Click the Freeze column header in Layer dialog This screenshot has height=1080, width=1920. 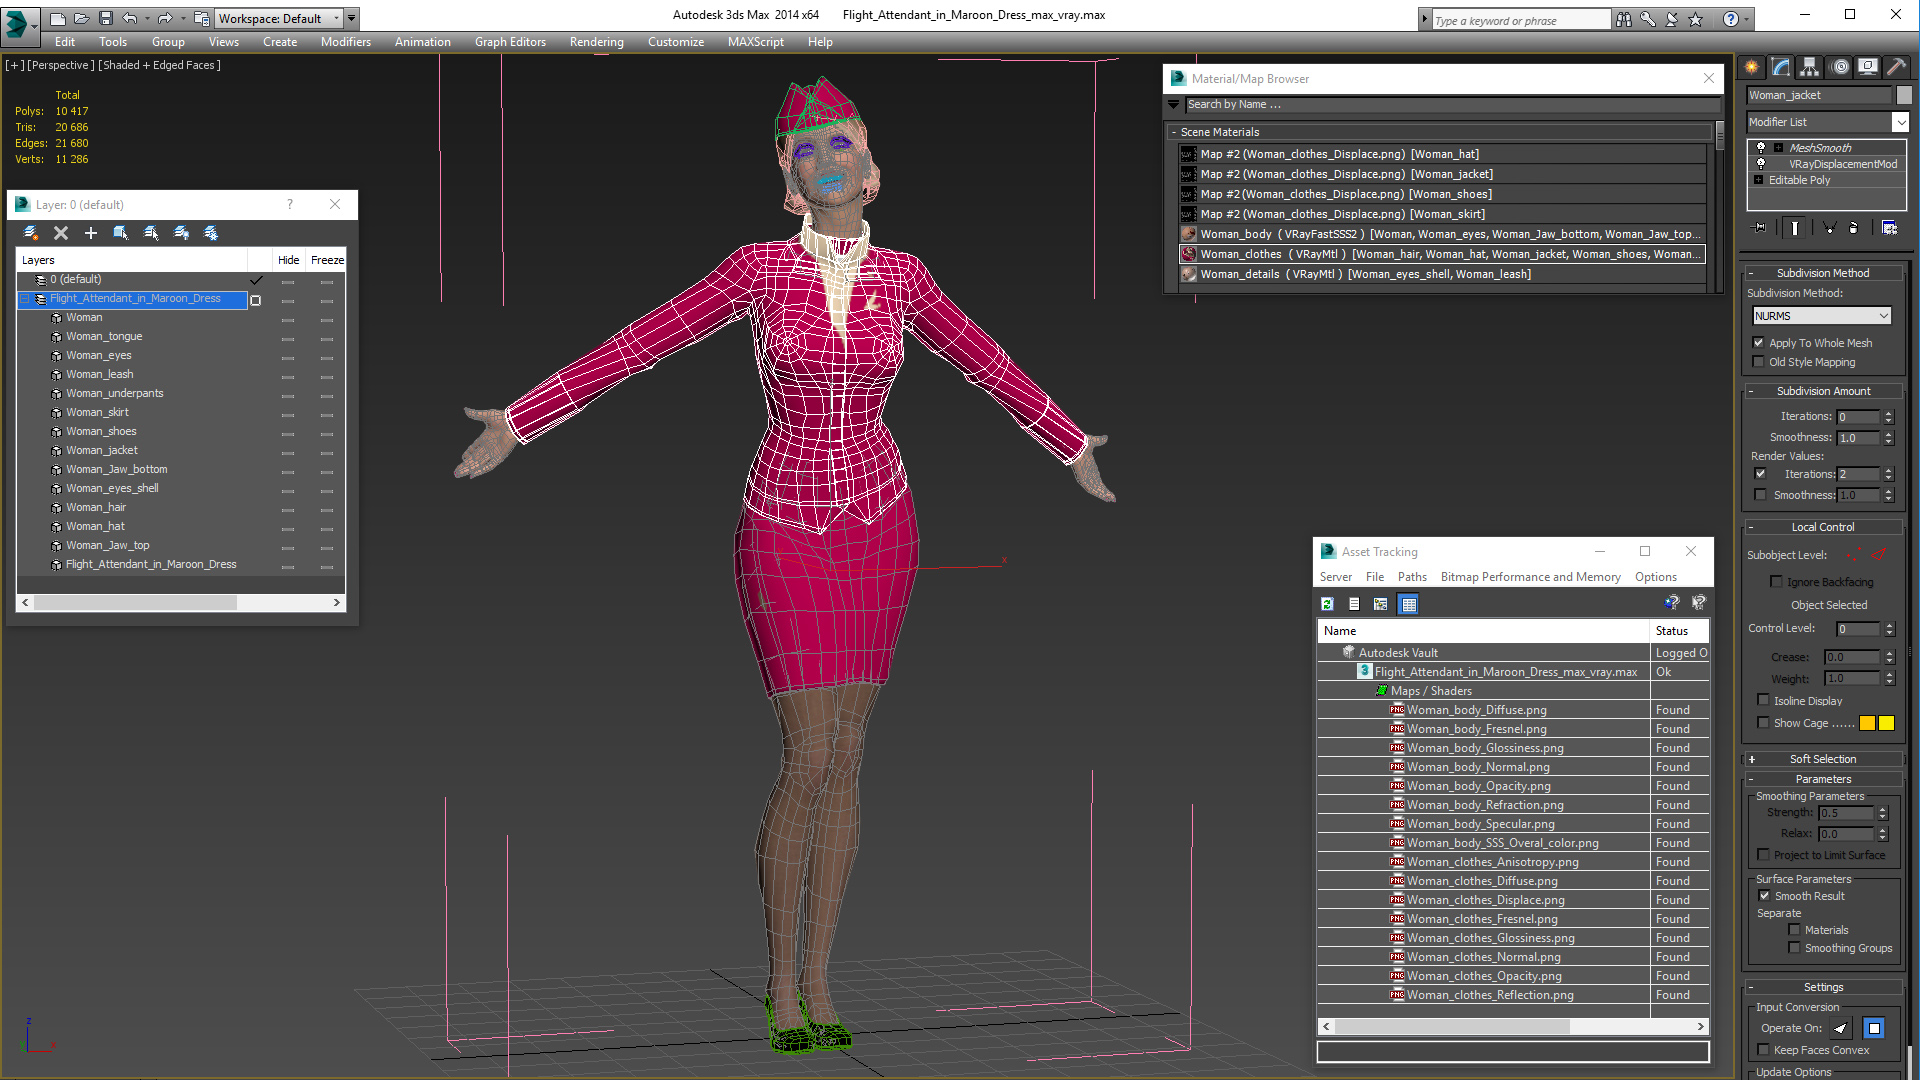tap(327, 260)
